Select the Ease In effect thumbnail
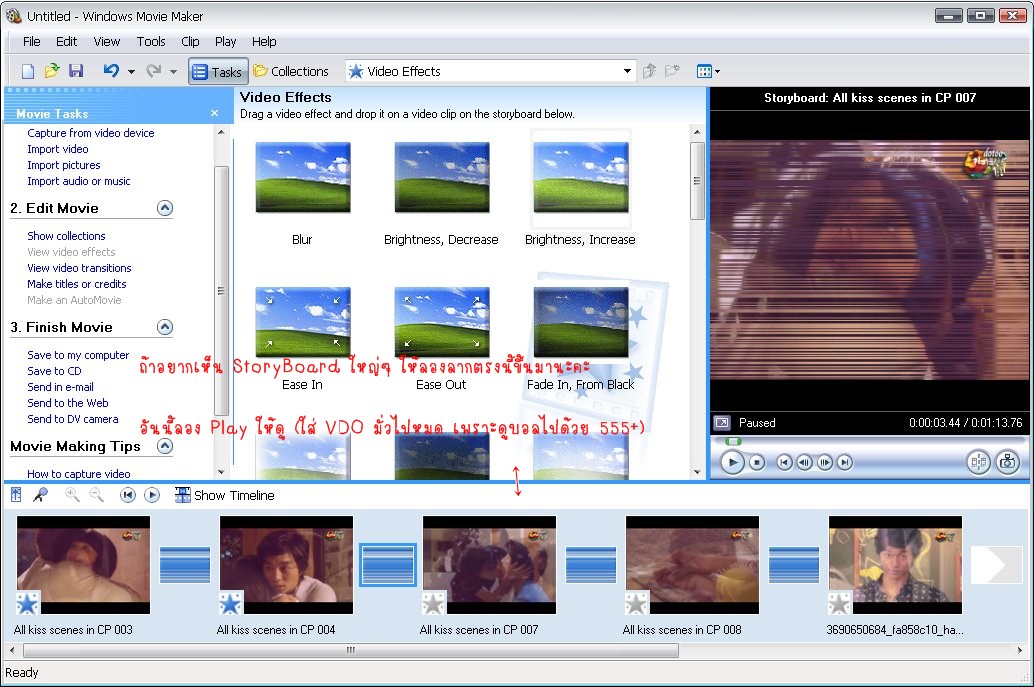 [x=303, y=322]
